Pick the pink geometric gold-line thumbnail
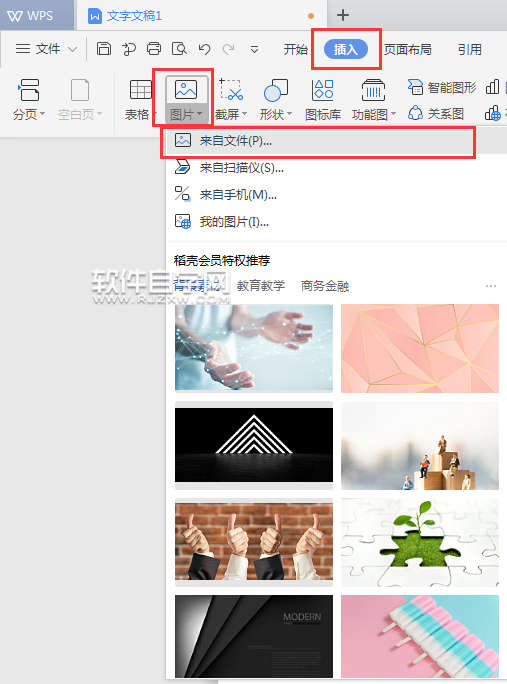 [x=420, y=348]
